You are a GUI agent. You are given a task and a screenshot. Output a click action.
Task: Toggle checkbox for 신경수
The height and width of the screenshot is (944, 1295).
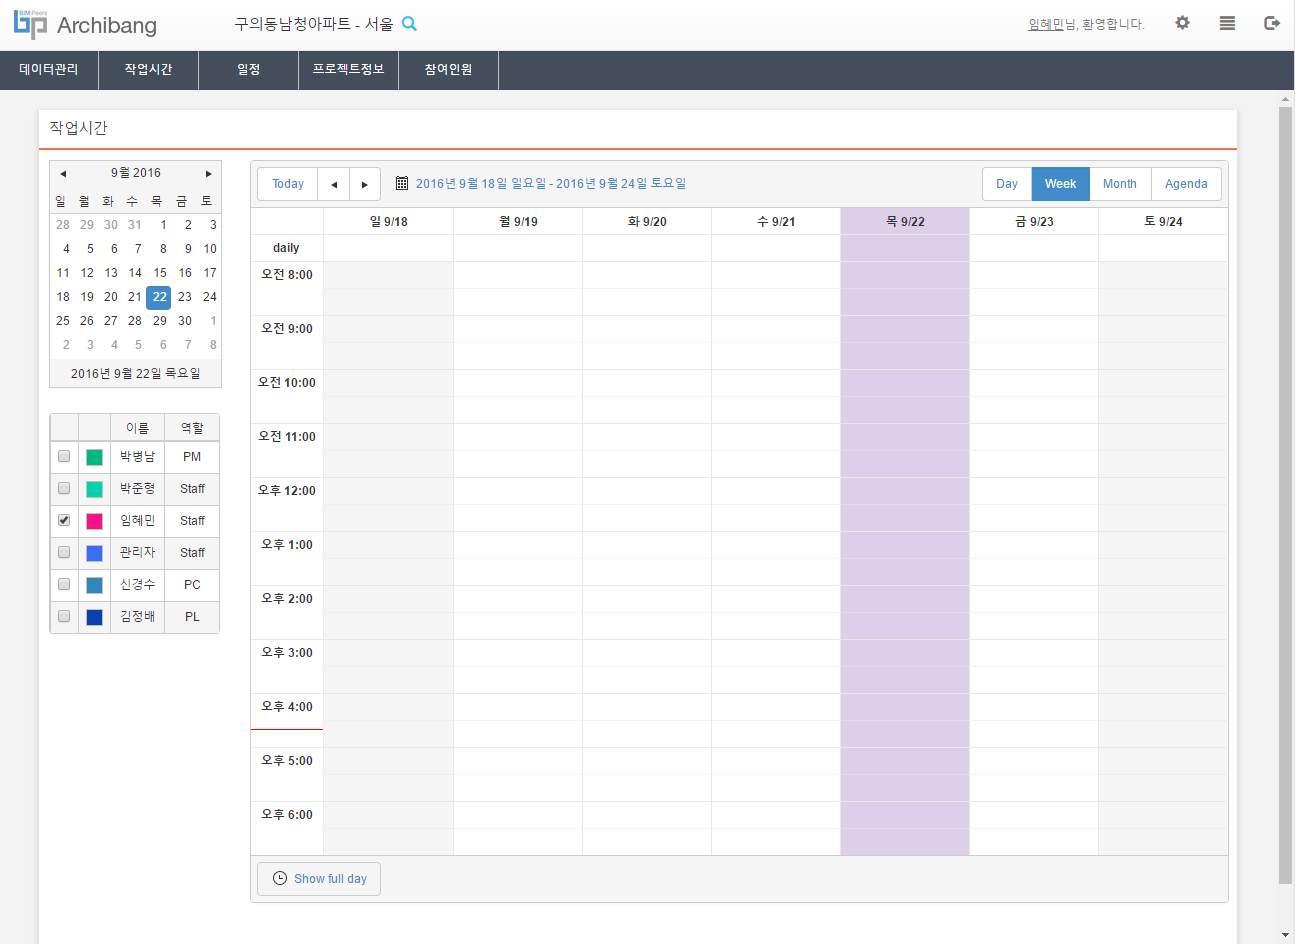[x=64, y=584]
